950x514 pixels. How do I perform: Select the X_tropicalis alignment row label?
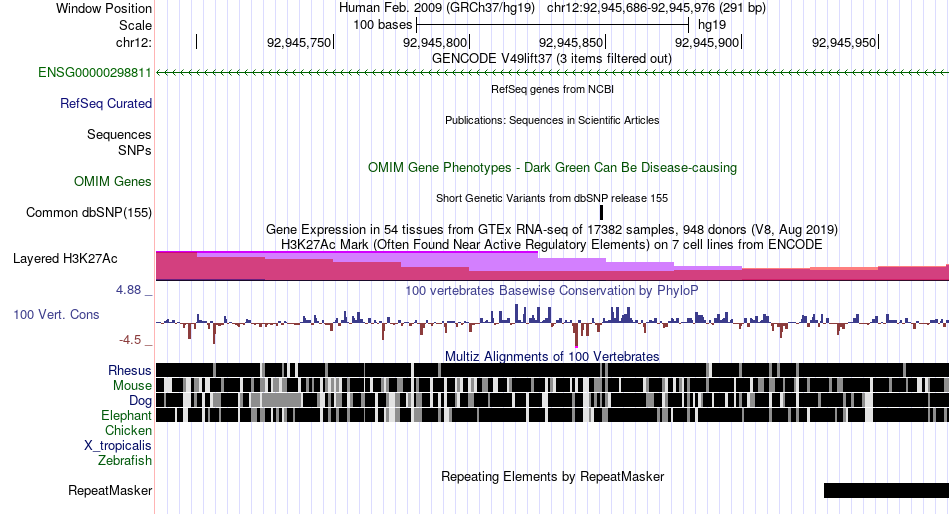118,446
